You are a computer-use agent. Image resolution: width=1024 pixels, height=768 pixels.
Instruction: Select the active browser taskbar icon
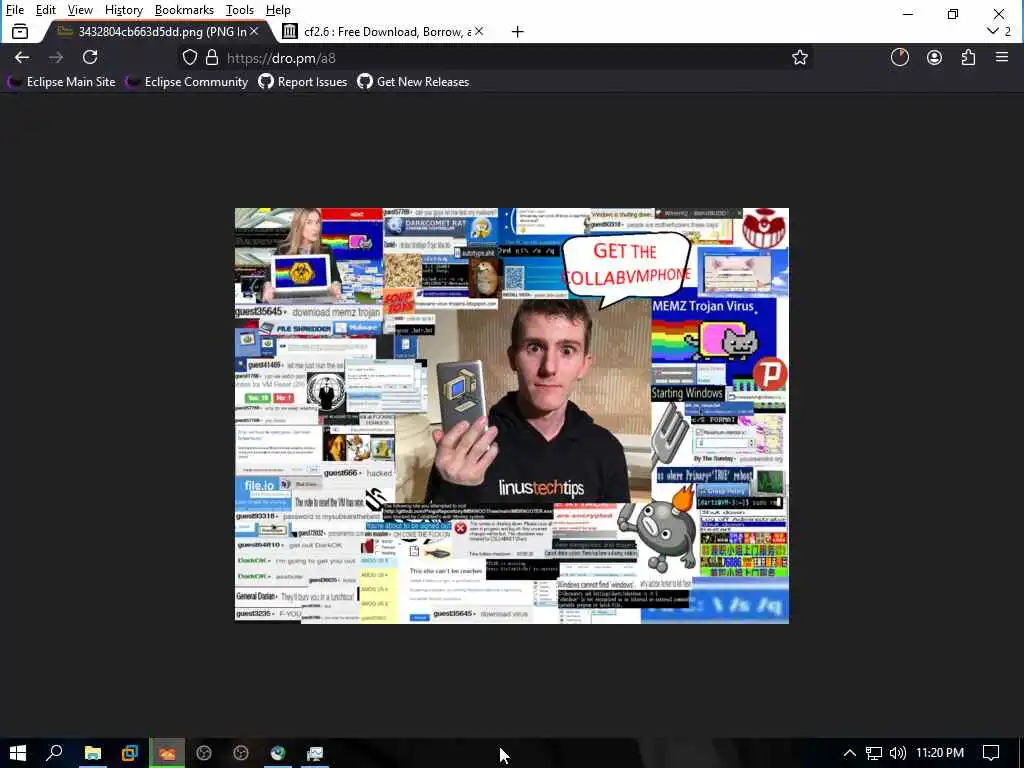tap(167, 753)
